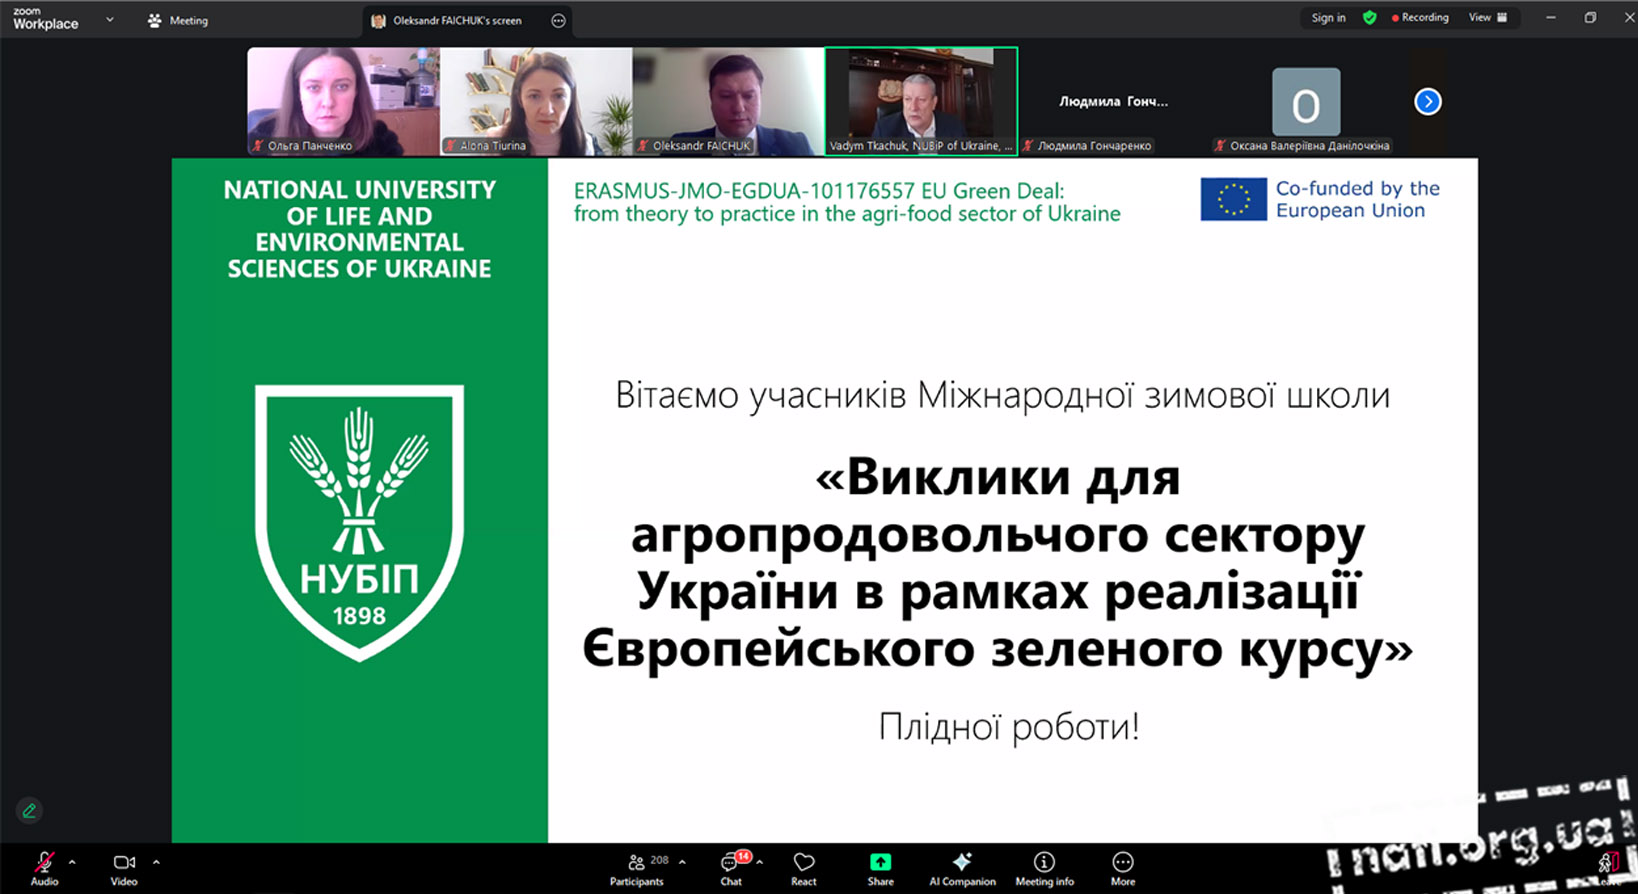Image resolution: width=1638 pixels, height=894 pixels.
Task: Launch the AI Companion
Action: point(962,867)
